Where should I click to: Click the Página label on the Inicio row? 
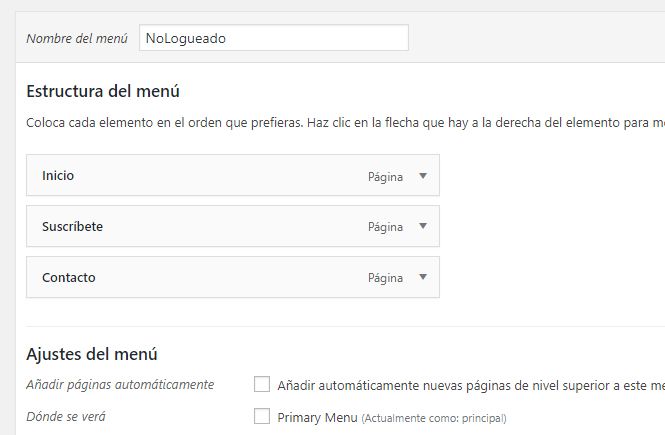tap(385, 177)
